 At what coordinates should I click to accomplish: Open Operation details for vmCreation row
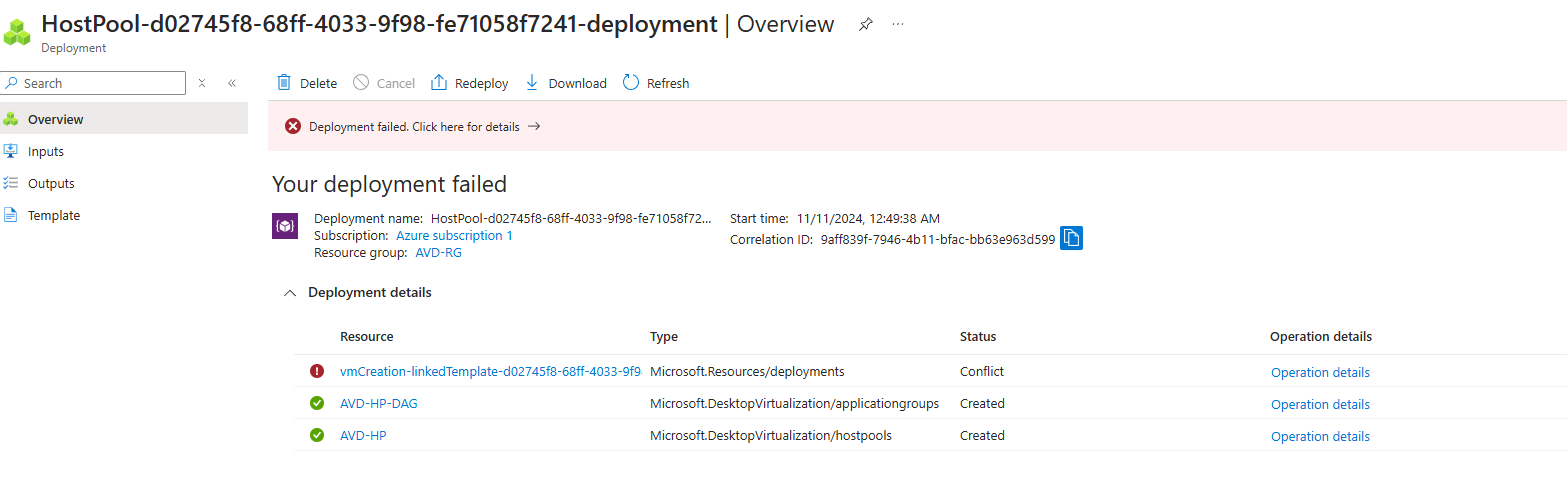[x=1320, y=372]
